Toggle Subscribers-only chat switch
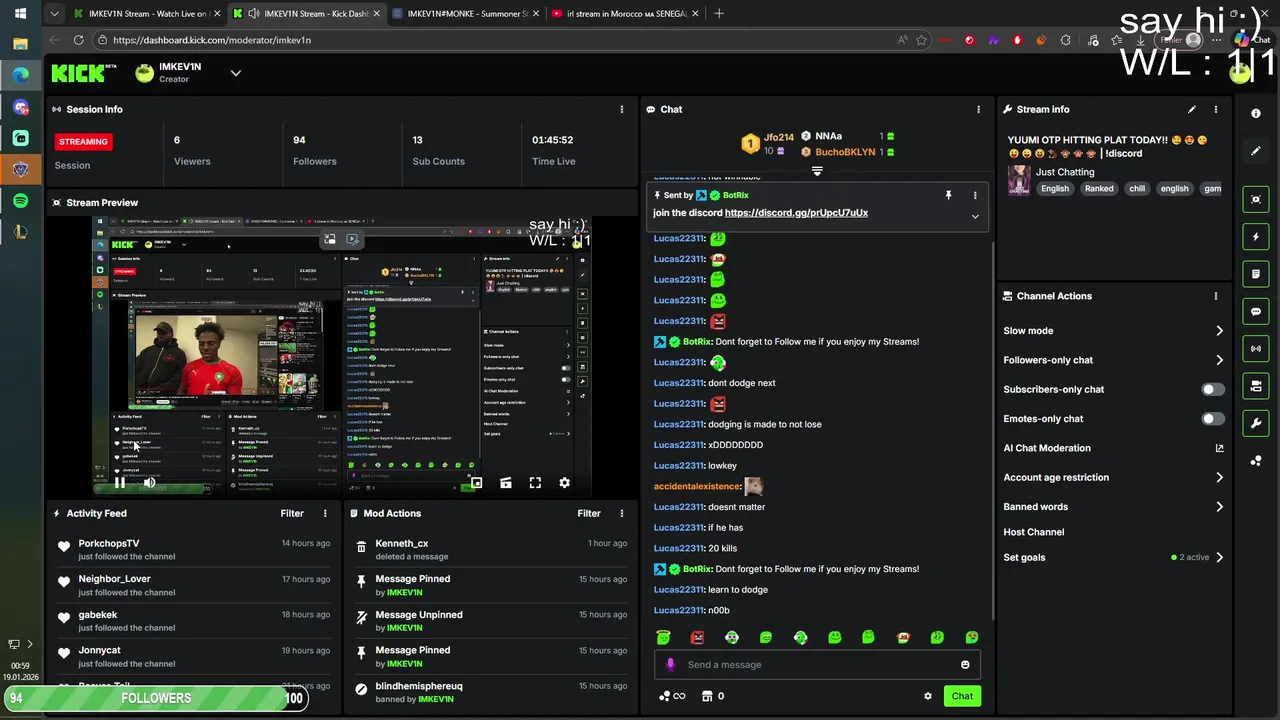Image resolution: width=1280 pixels, height=720 pixels. pyautogui.click(x=1212, y=389)
